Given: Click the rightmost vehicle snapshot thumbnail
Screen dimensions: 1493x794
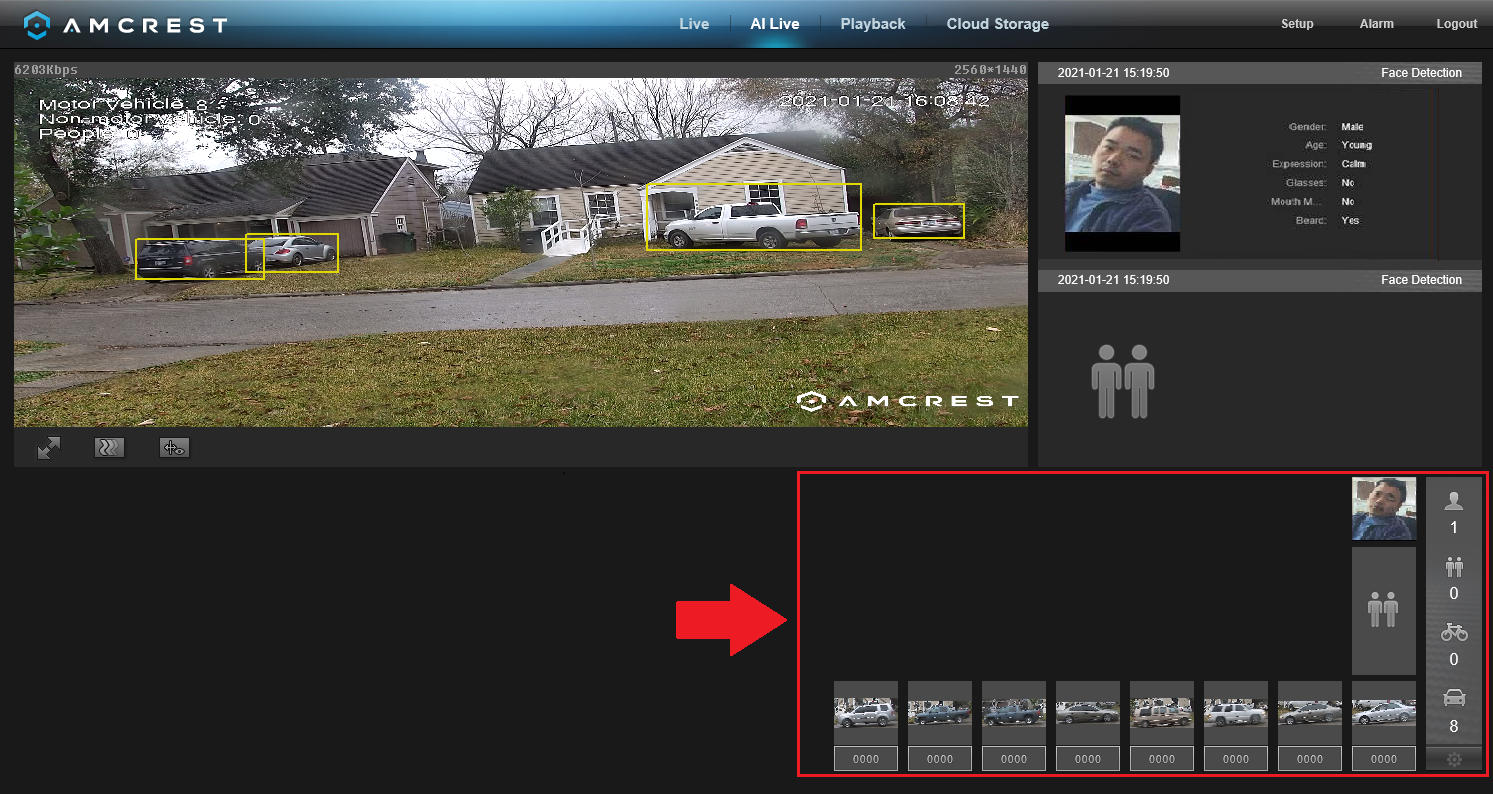Looking at the screenshot, I should (x=1384, y=713).
